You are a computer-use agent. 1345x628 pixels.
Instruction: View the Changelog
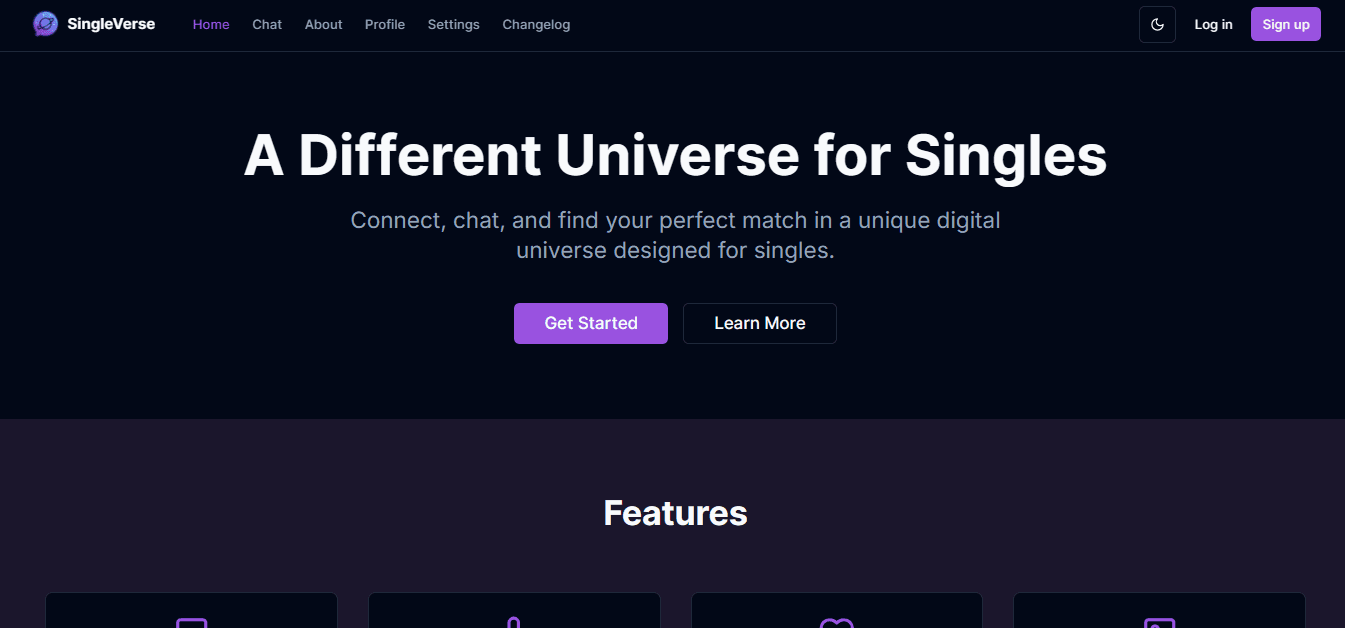point(536,24)
